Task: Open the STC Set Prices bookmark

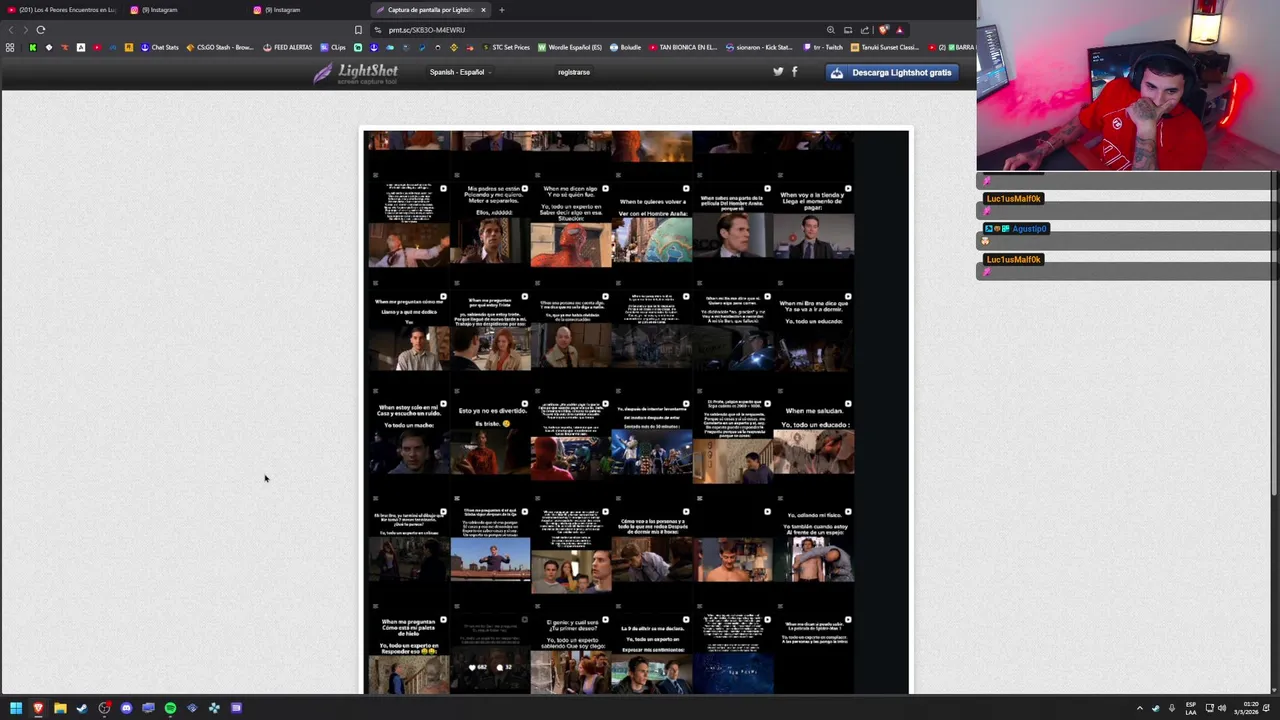Action: click(505, 47)
